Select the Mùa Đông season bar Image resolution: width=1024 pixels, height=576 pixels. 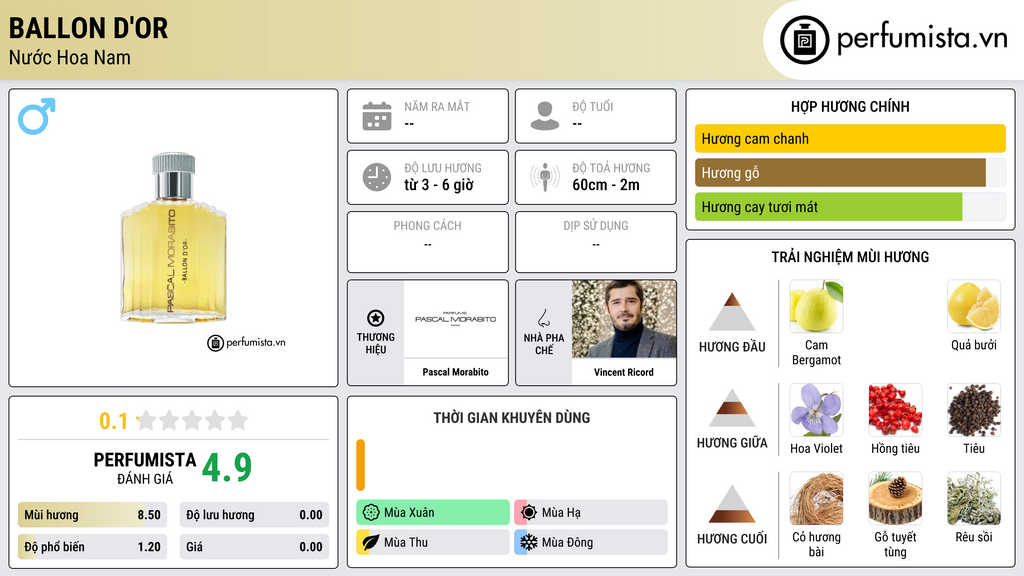(x=591, y=542)
